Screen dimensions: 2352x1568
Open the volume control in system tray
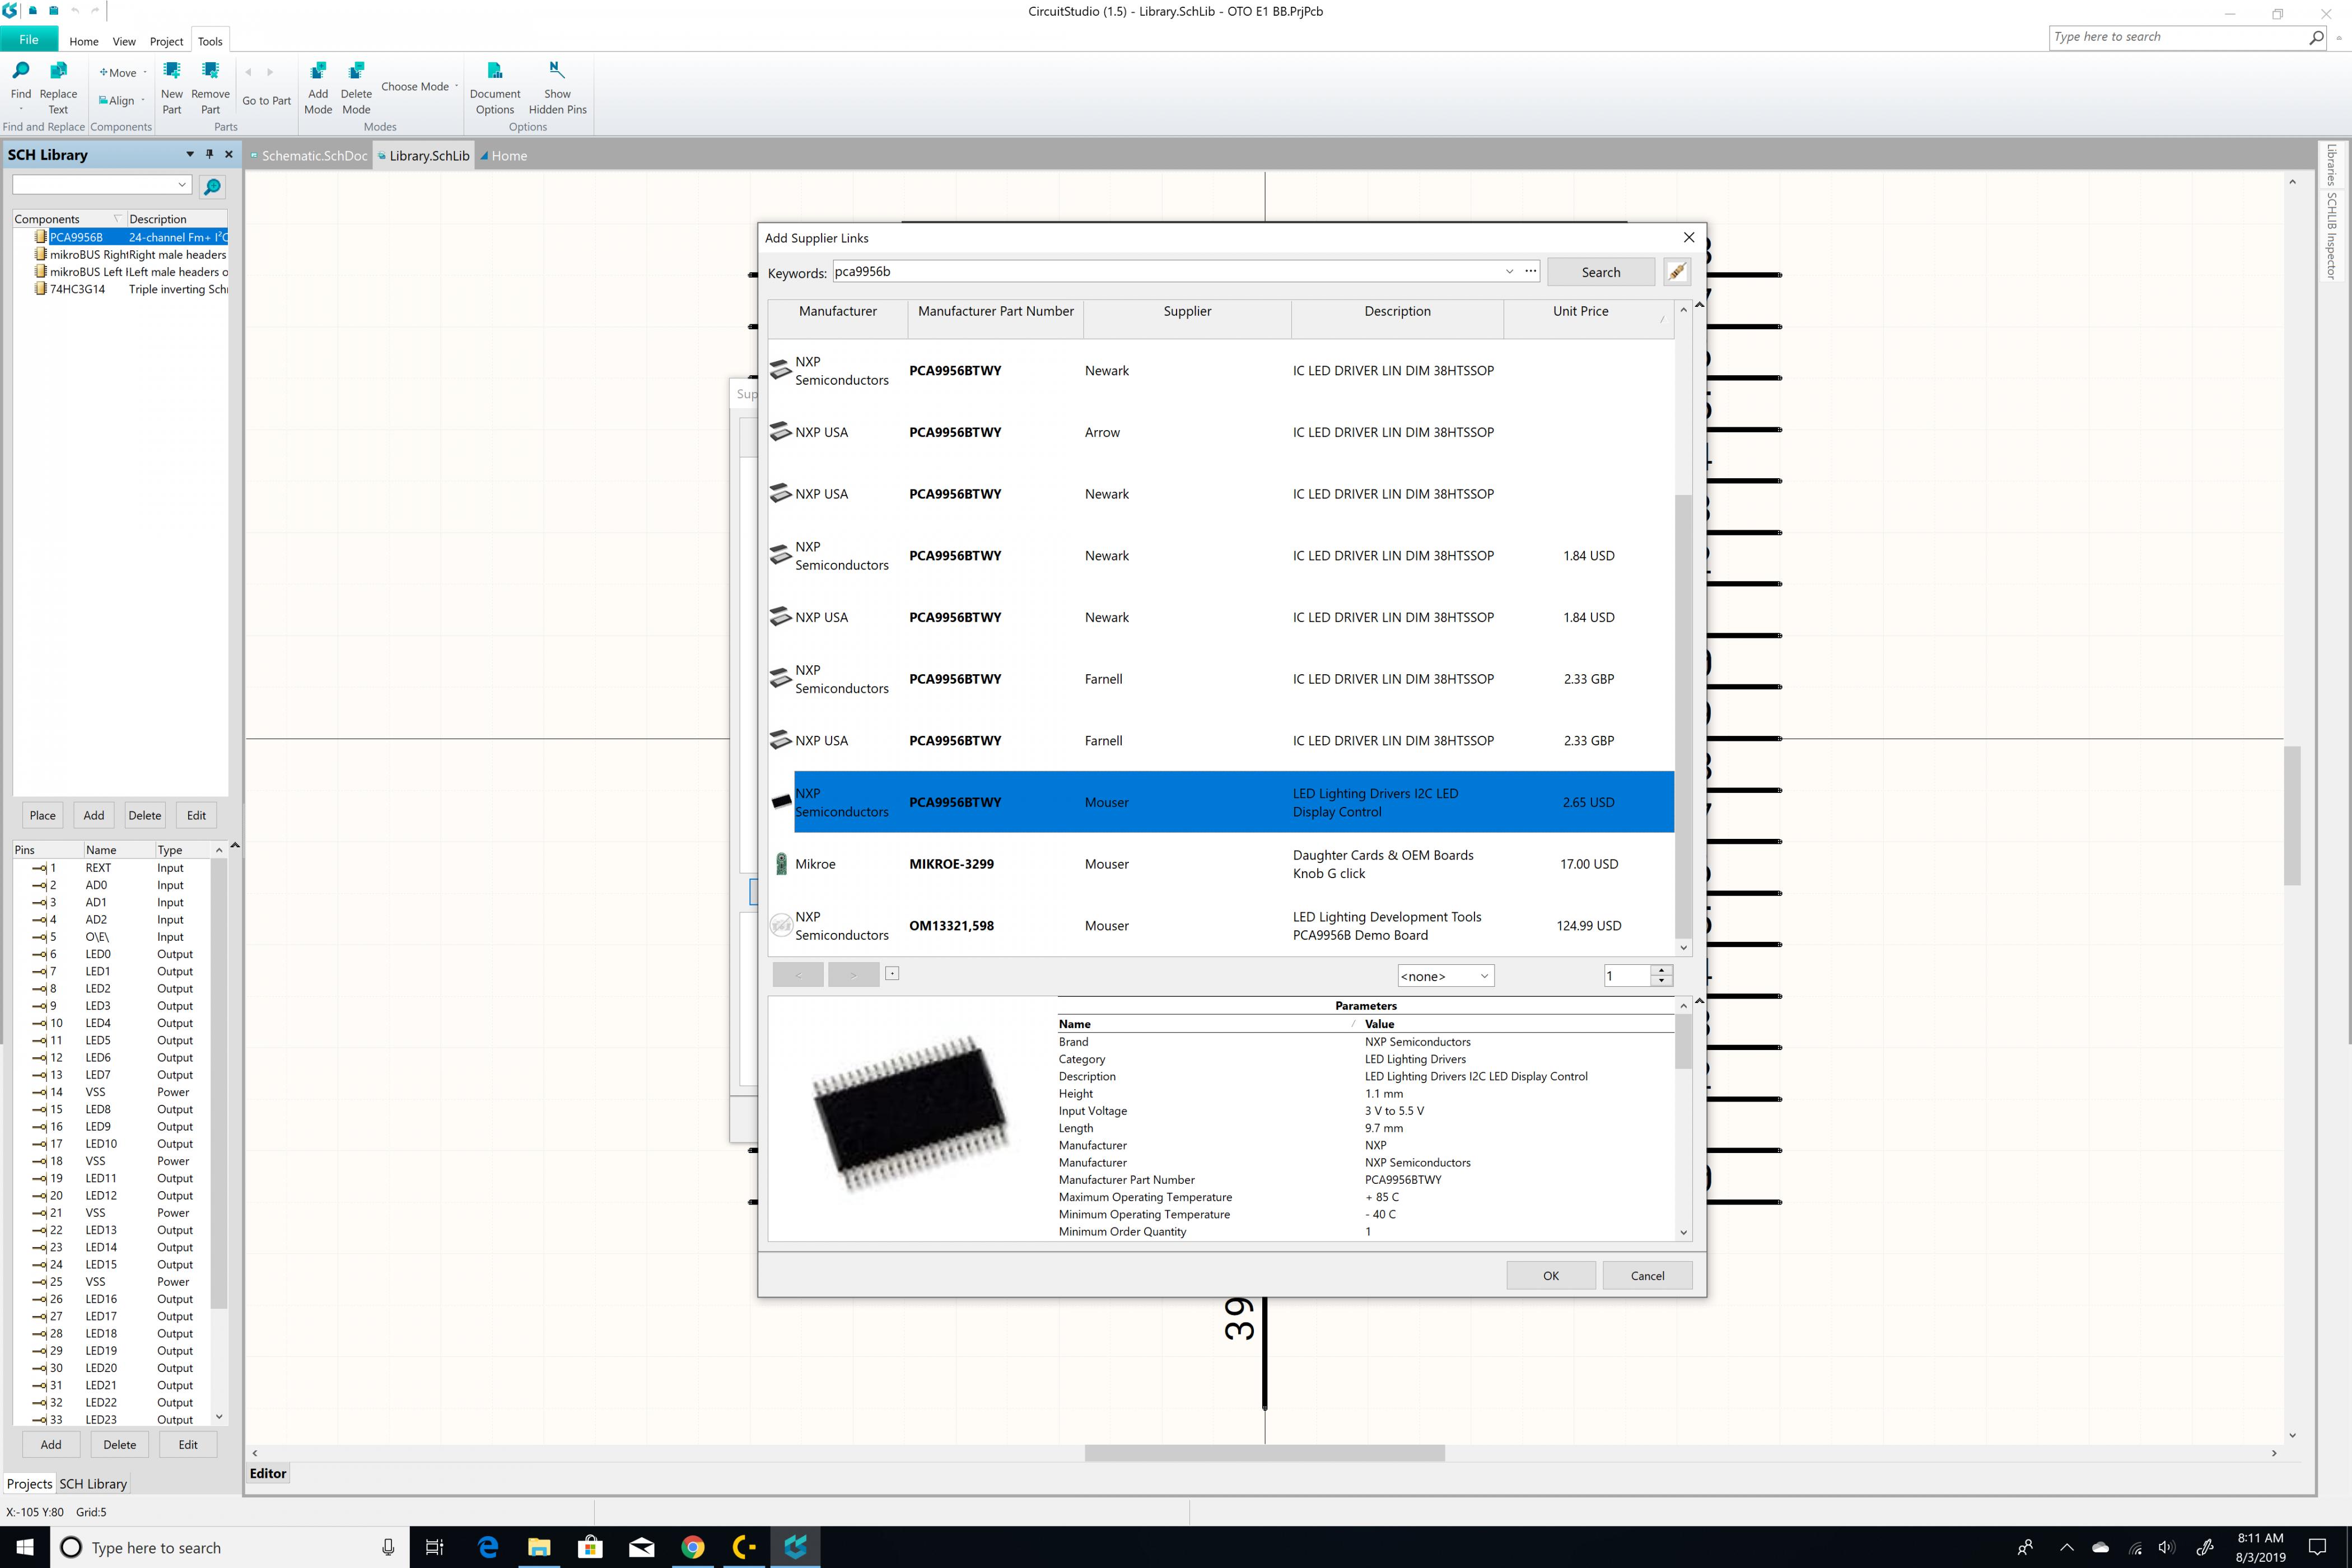2166,1547
